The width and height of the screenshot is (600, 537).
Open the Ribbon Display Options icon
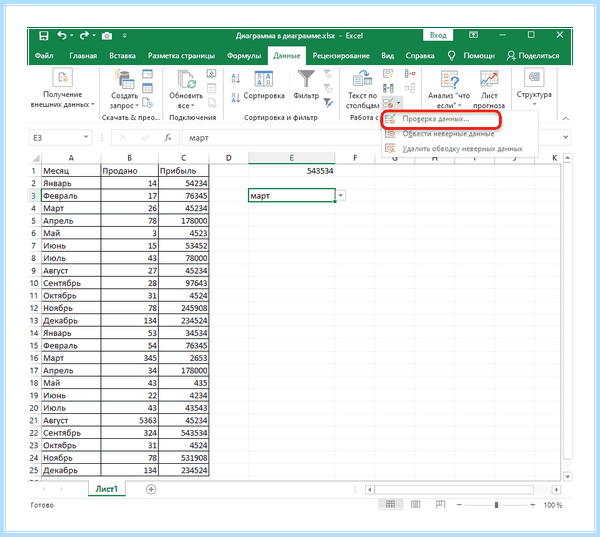[473, 35]
